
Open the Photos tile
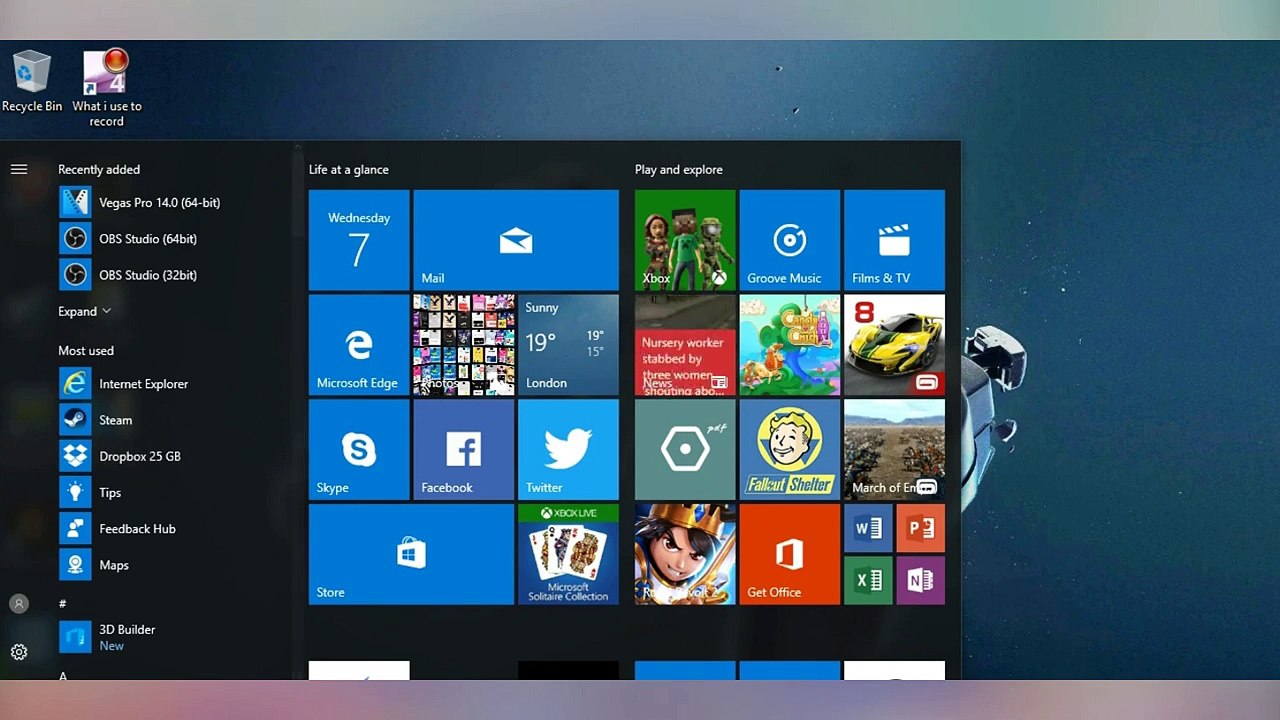(464, 345)
